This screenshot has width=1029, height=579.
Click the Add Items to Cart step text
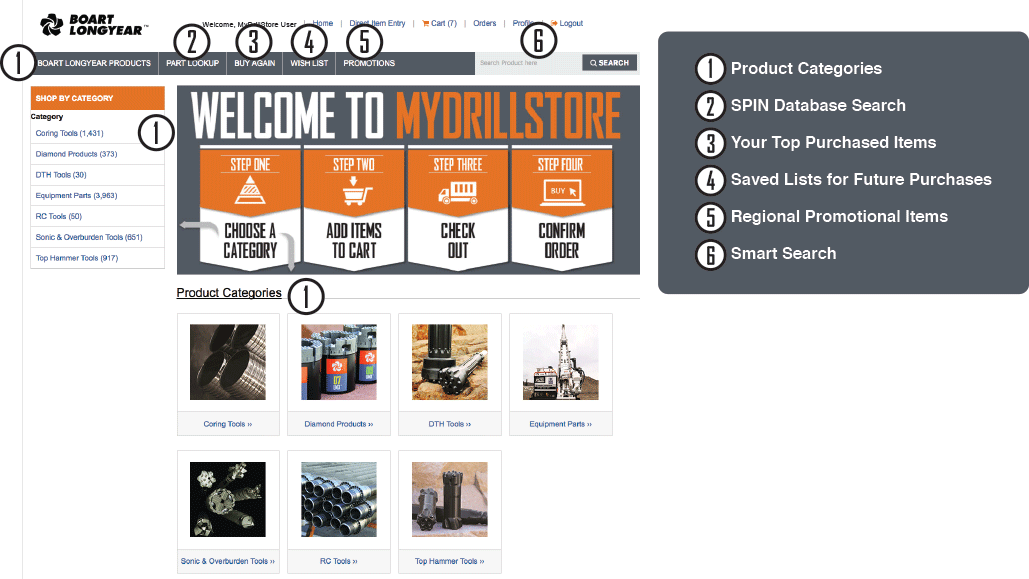coord(354,240)
